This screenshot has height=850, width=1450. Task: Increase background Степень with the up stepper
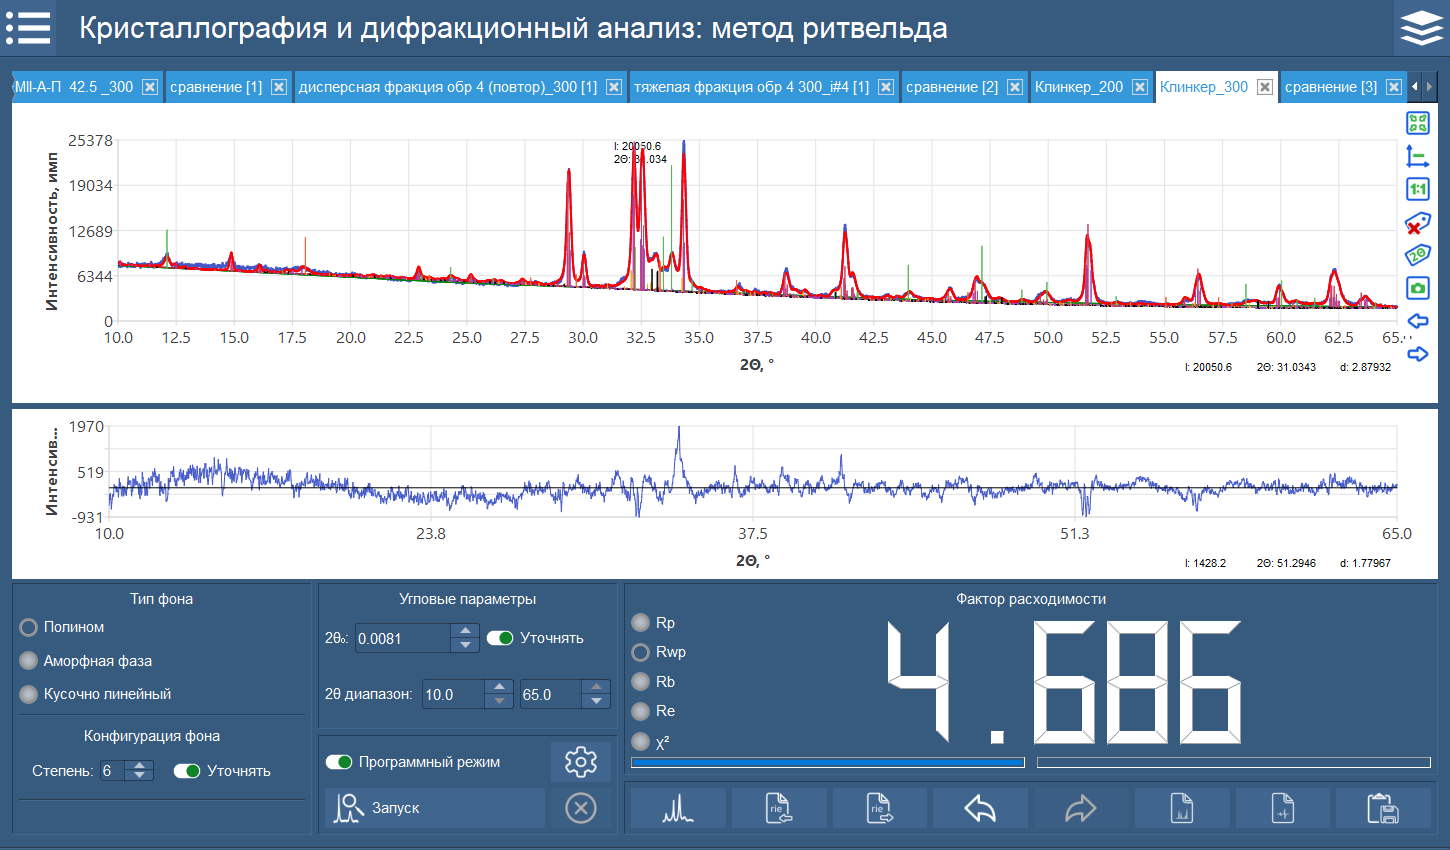click(x=138, y=766)
